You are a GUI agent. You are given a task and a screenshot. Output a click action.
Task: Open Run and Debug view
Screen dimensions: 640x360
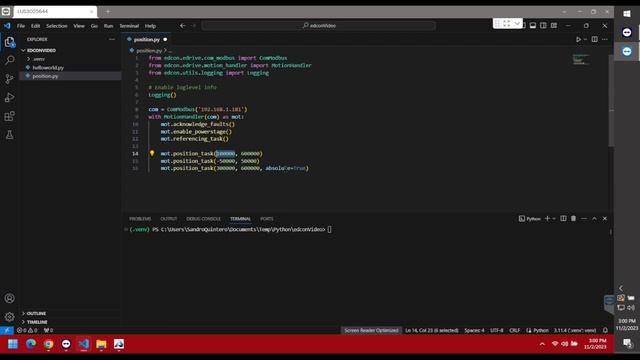coord(9,98)
